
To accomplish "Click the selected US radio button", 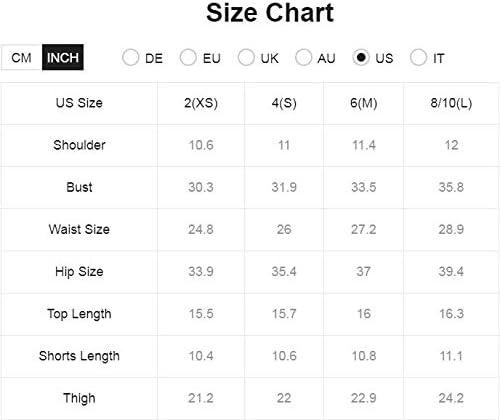I will (361, 58).
